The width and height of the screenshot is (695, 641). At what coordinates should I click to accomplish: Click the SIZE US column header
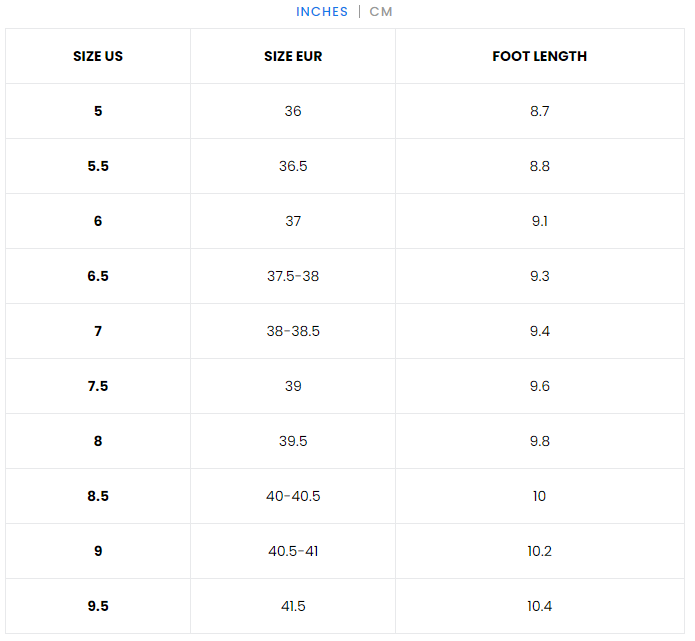coord(98,56)
